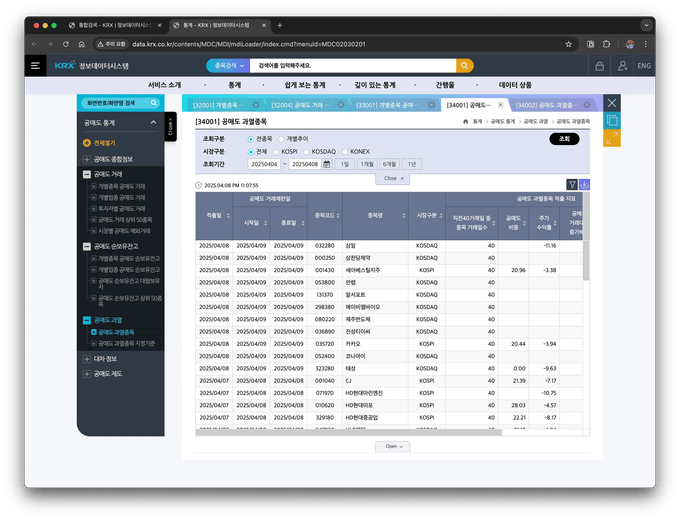Close the [32004] tab

[340, 105]
